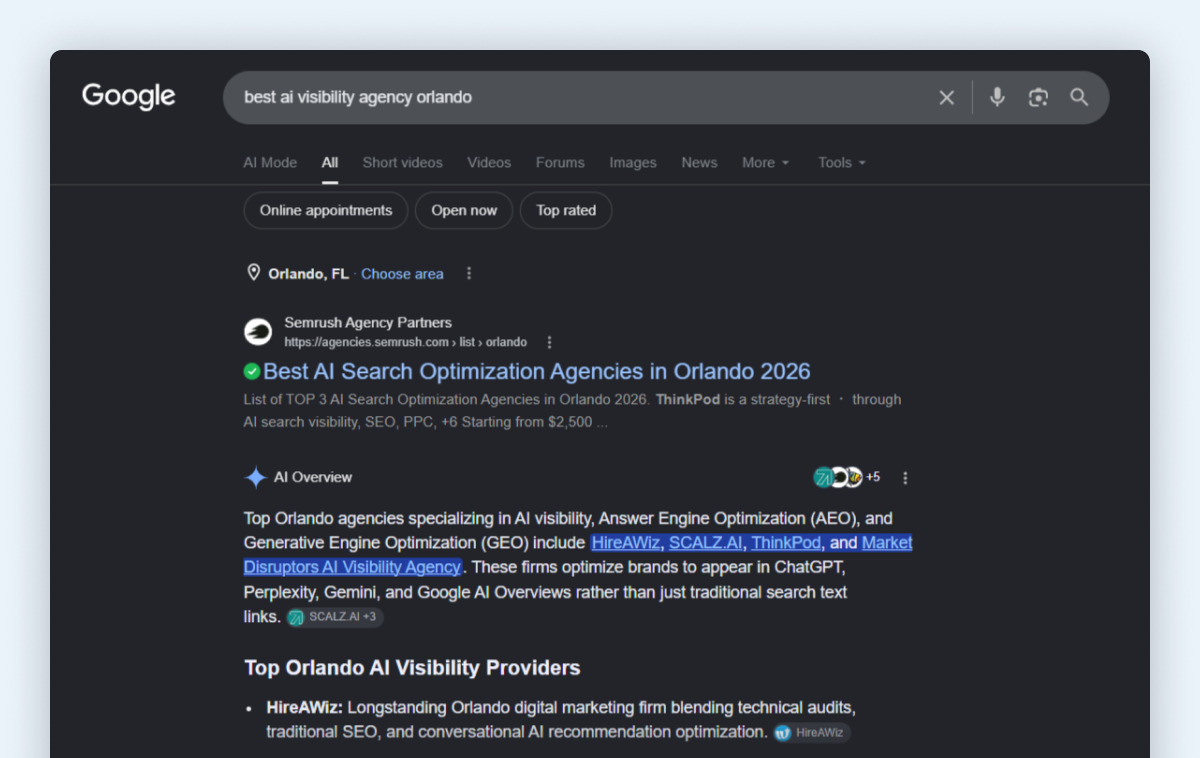Apply Top rated filter chip
The width and height of the screenshot is (1200, 758).
[x=566, y=210]
